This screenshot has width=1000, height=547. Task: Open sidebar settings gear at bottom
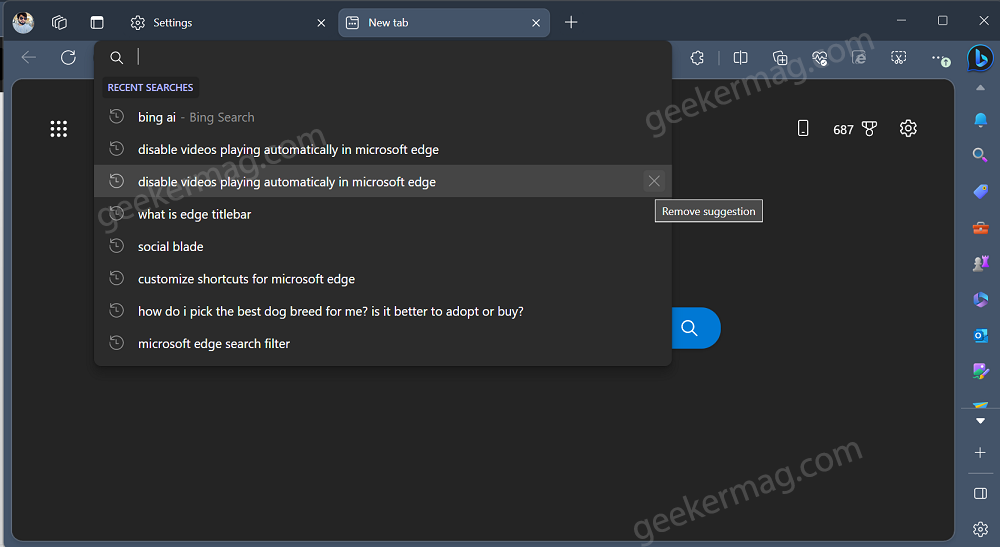[x=980, y=529]
